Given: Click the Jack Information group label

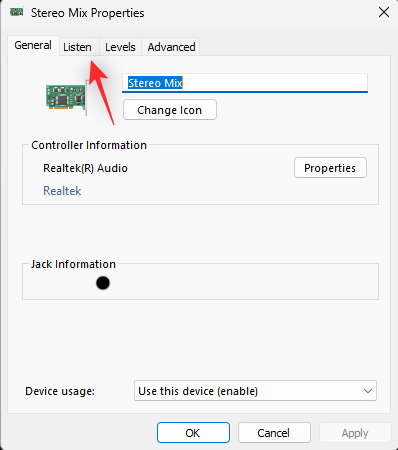Looking at the screenshot, I should point(73,264).
